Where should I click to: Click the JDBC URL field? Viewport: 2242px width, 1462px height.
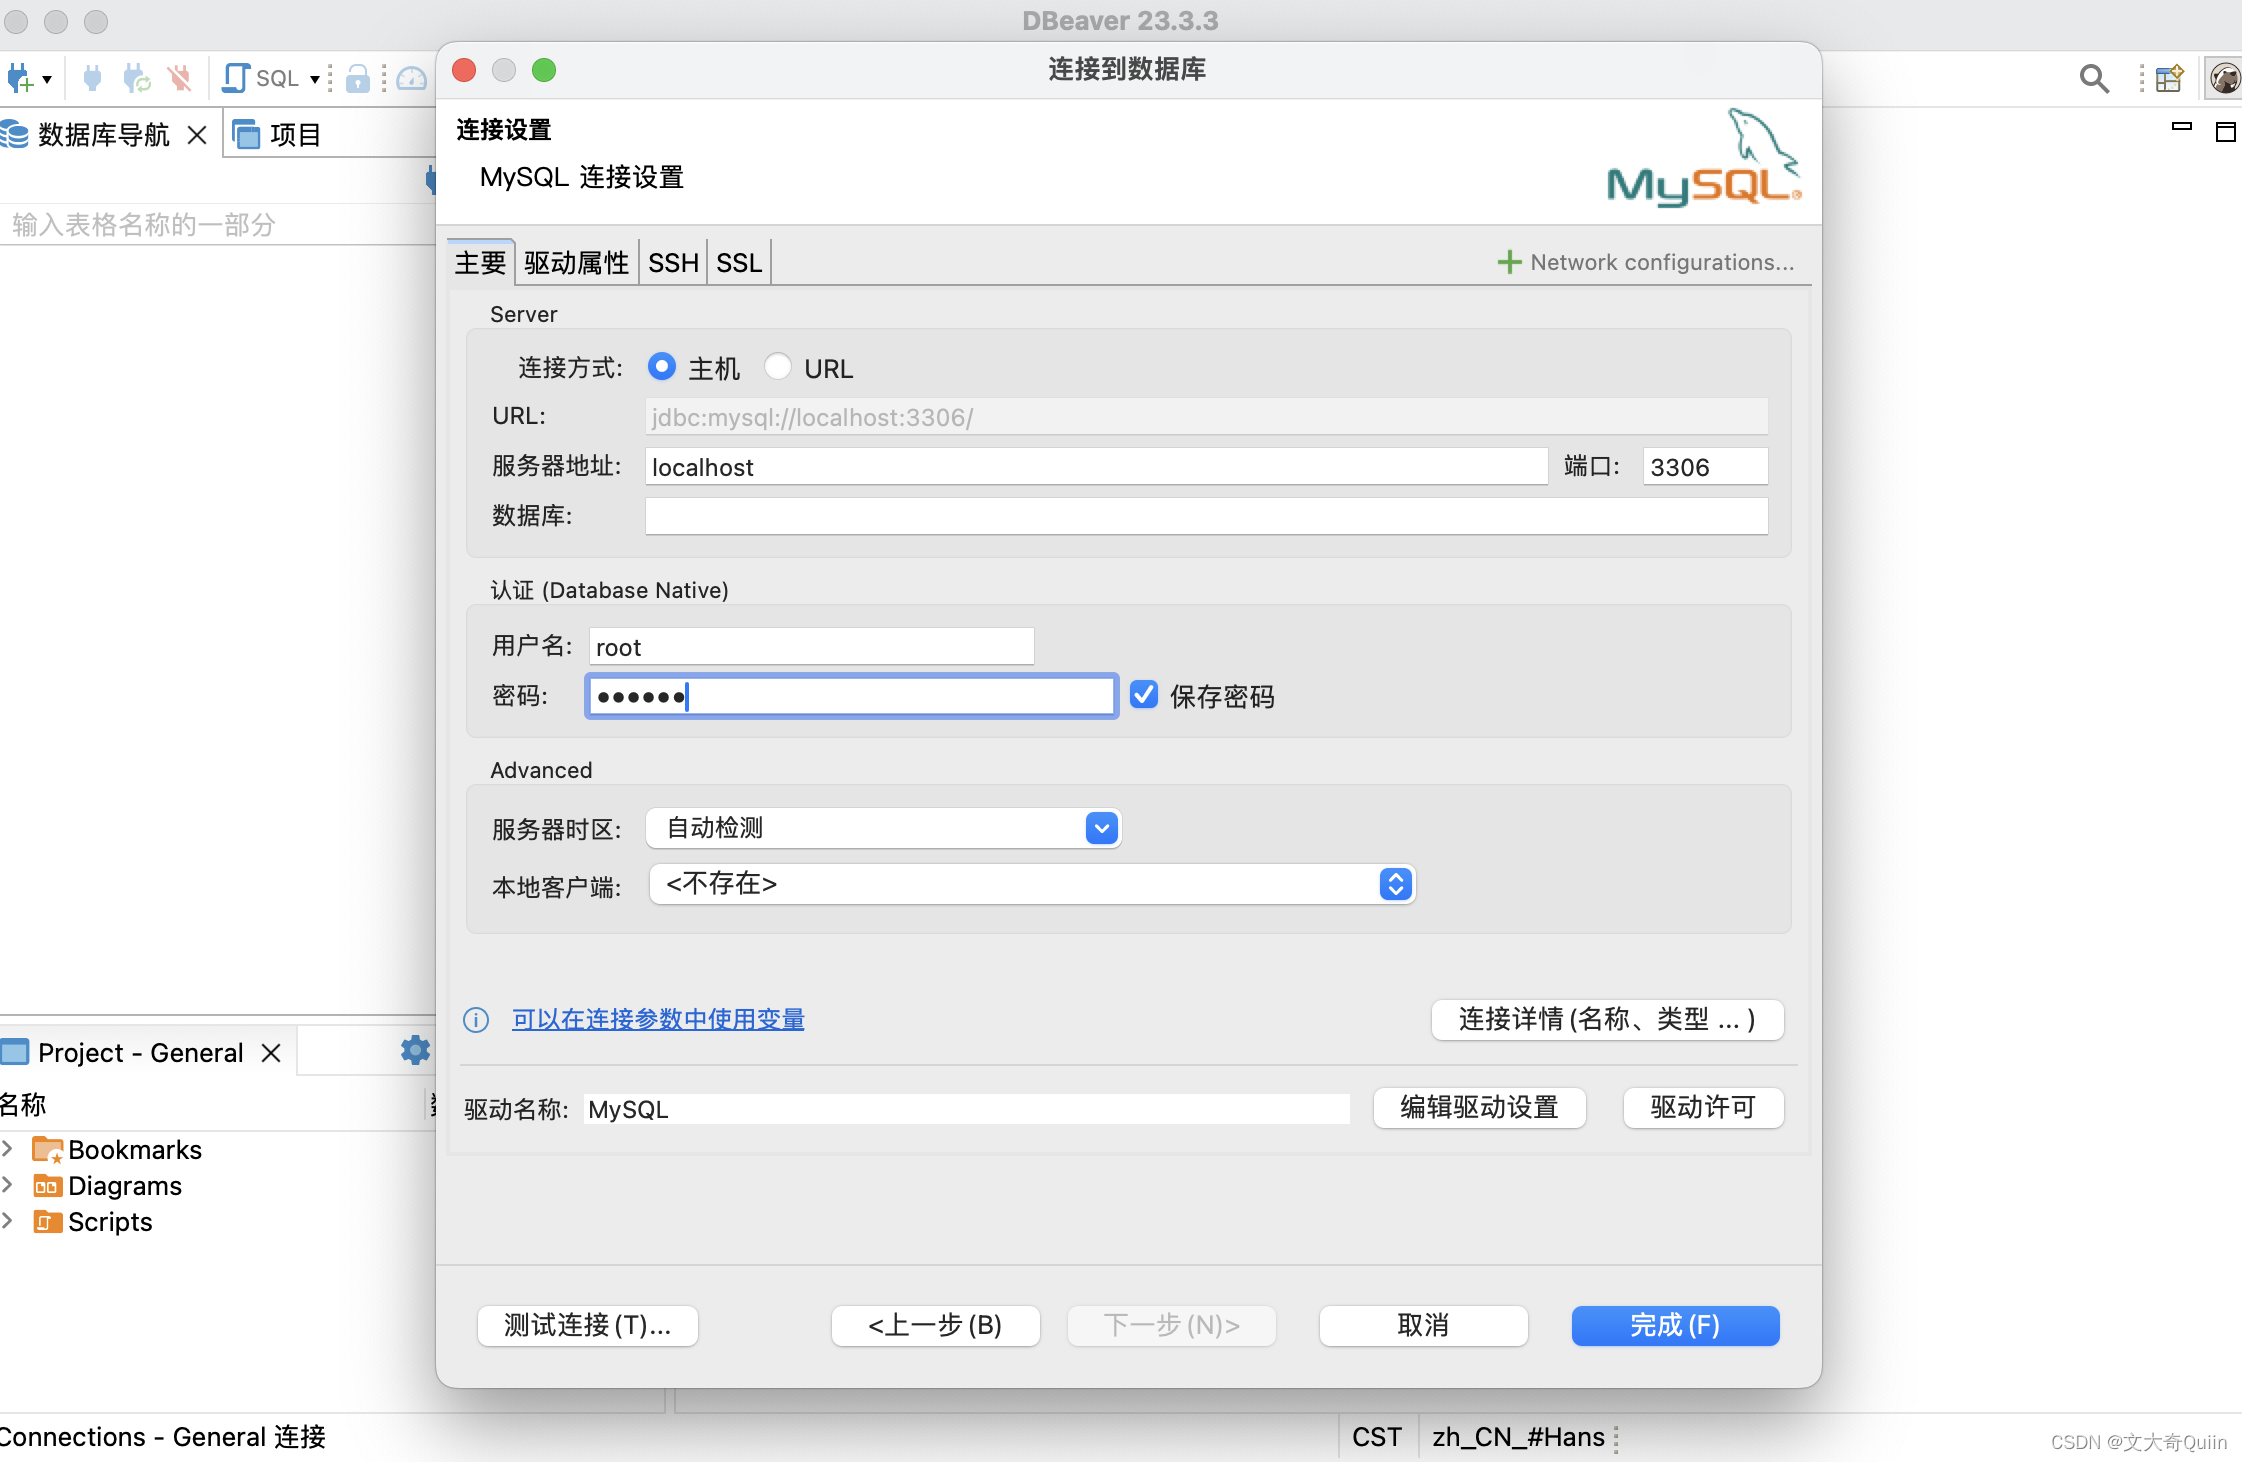[1206, 417]
